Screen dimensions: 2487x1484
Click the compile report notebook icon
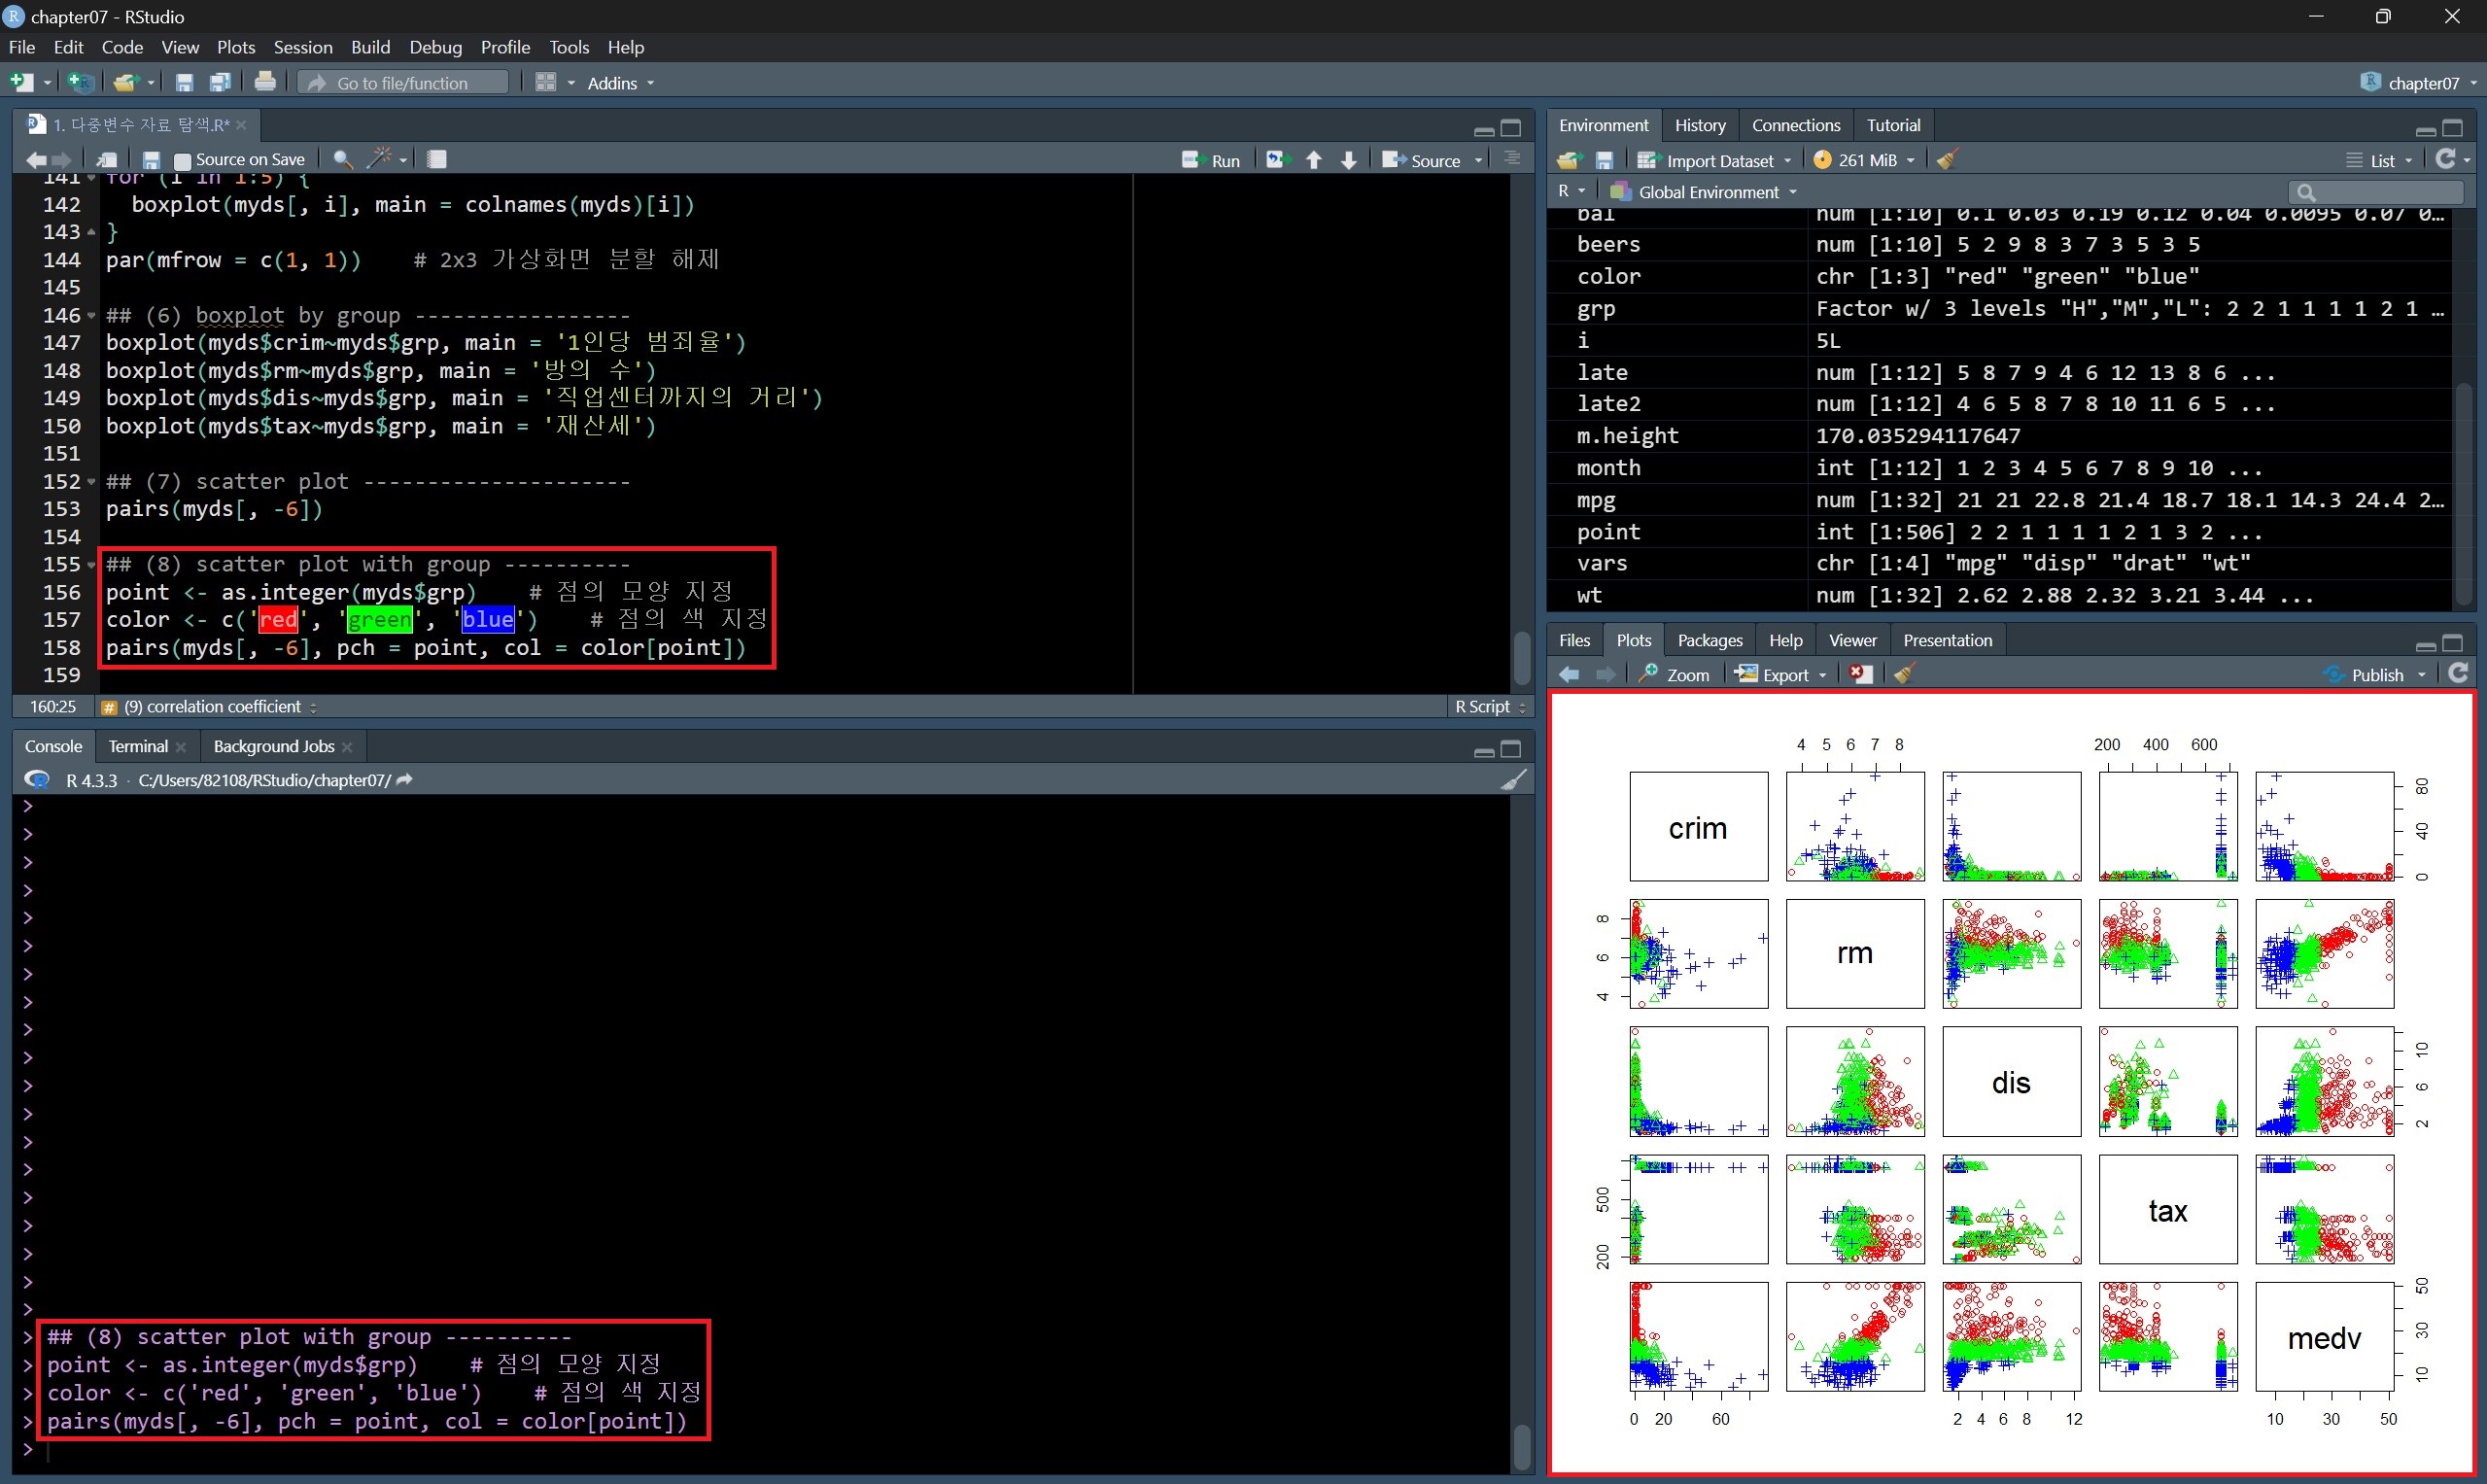(x=437, y=159)
